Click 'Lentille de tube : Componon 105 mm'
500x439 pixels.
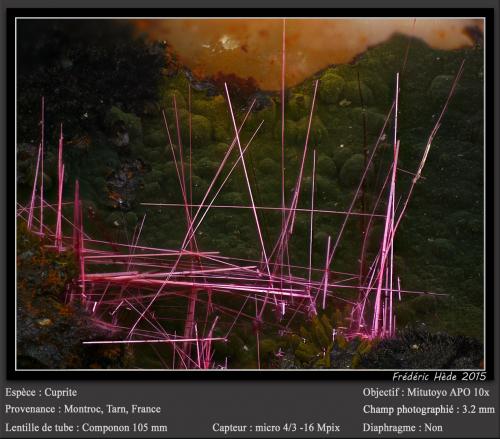pos(86,428)
